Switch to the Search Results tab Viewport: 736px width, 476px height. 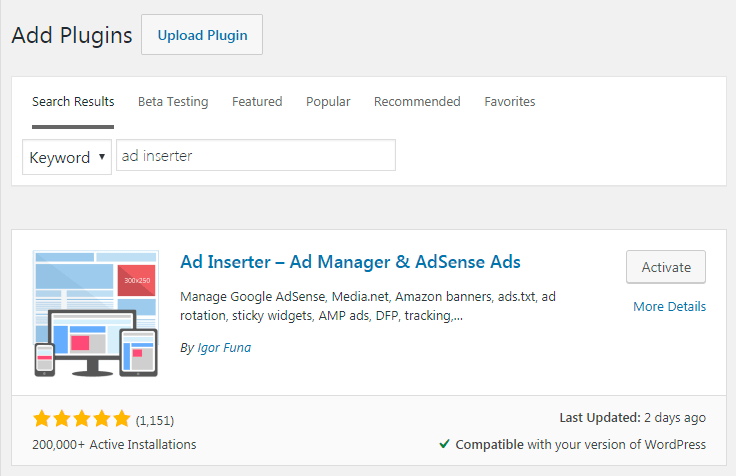(x=73, y=102)
